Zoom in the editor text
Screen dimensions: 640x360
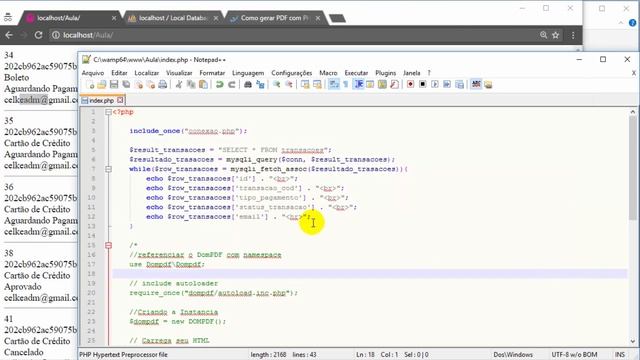pos(276,84)
